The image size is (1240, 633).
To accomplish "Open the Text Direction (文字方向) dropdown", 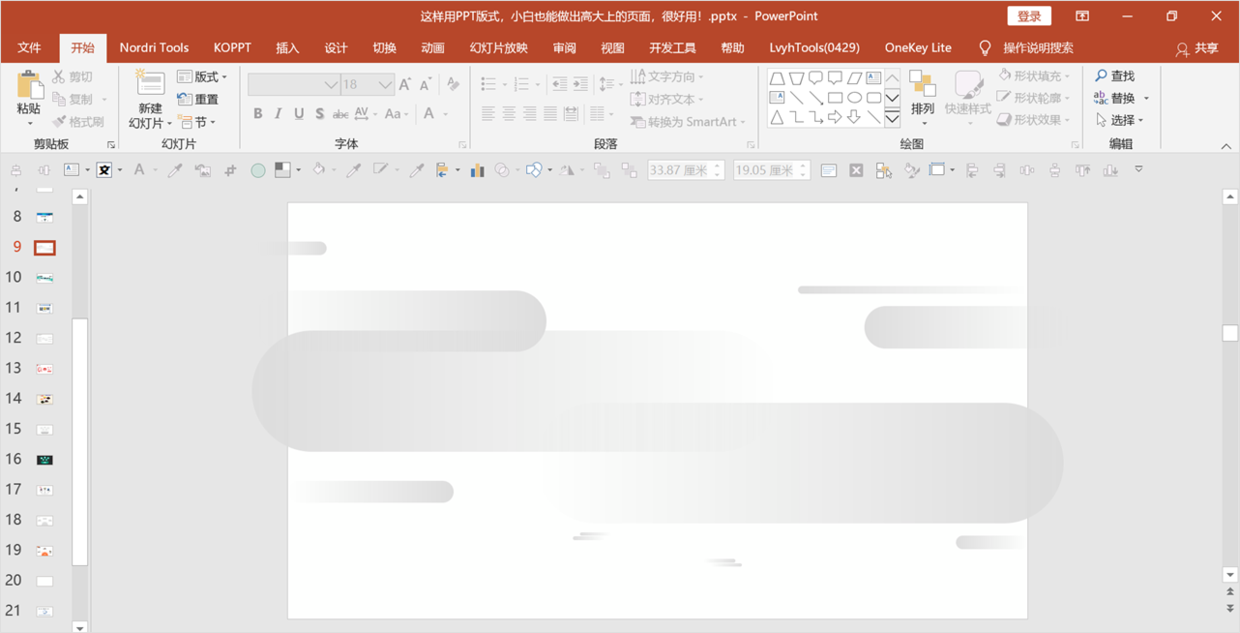I will coord(667,77).
